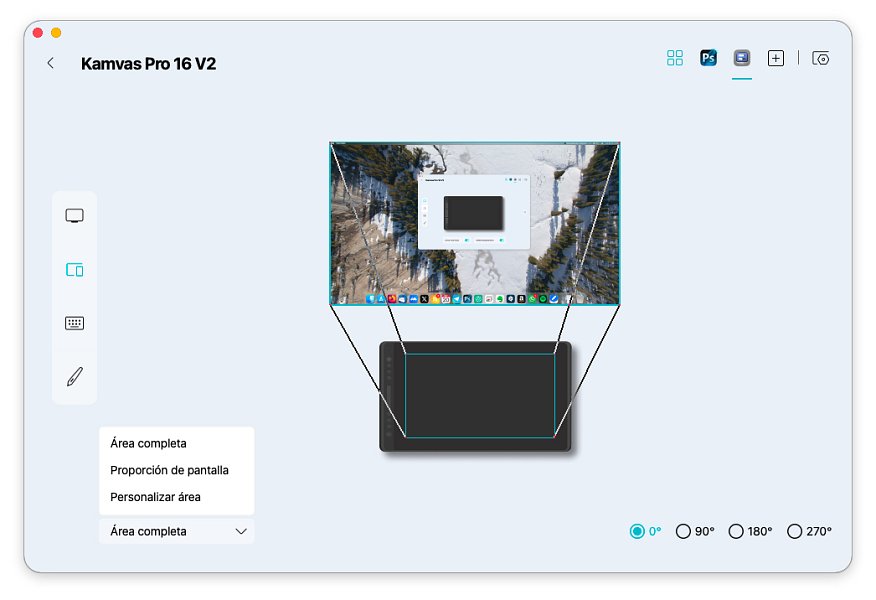The height and width of the screenshot is (600, 876).
Task: Set rotation to 90°
Action: (684, 532)
